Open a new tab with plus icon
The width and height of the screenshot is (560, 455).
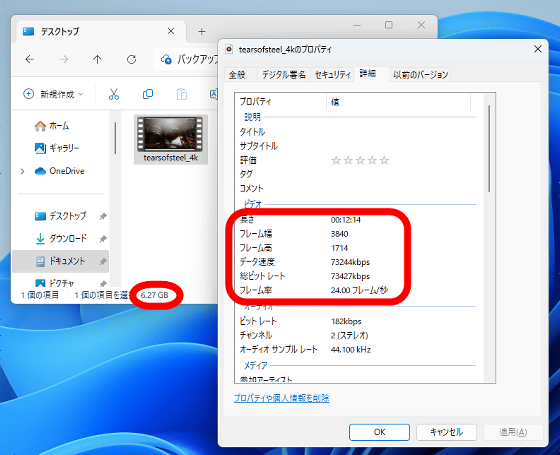pyautogui.click(x=202, y=32)
